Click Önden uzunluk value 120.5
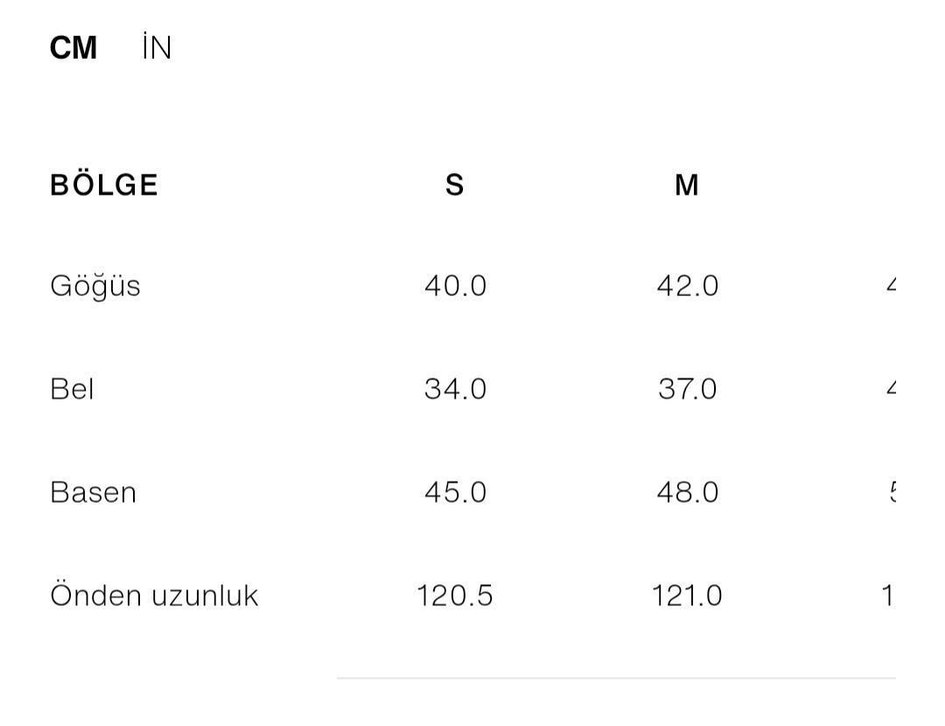This screenshot has width=945, height=726. 455,596
